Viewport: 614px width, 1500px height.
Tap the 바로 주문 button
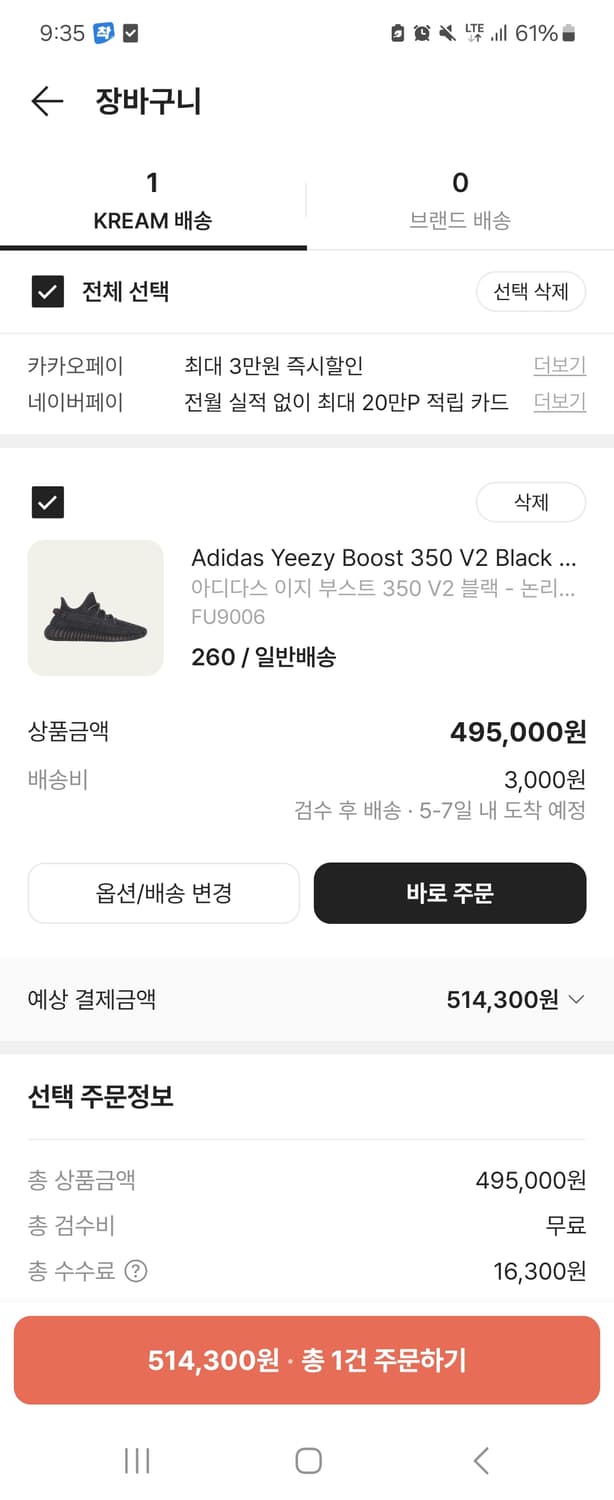[449, 893]
